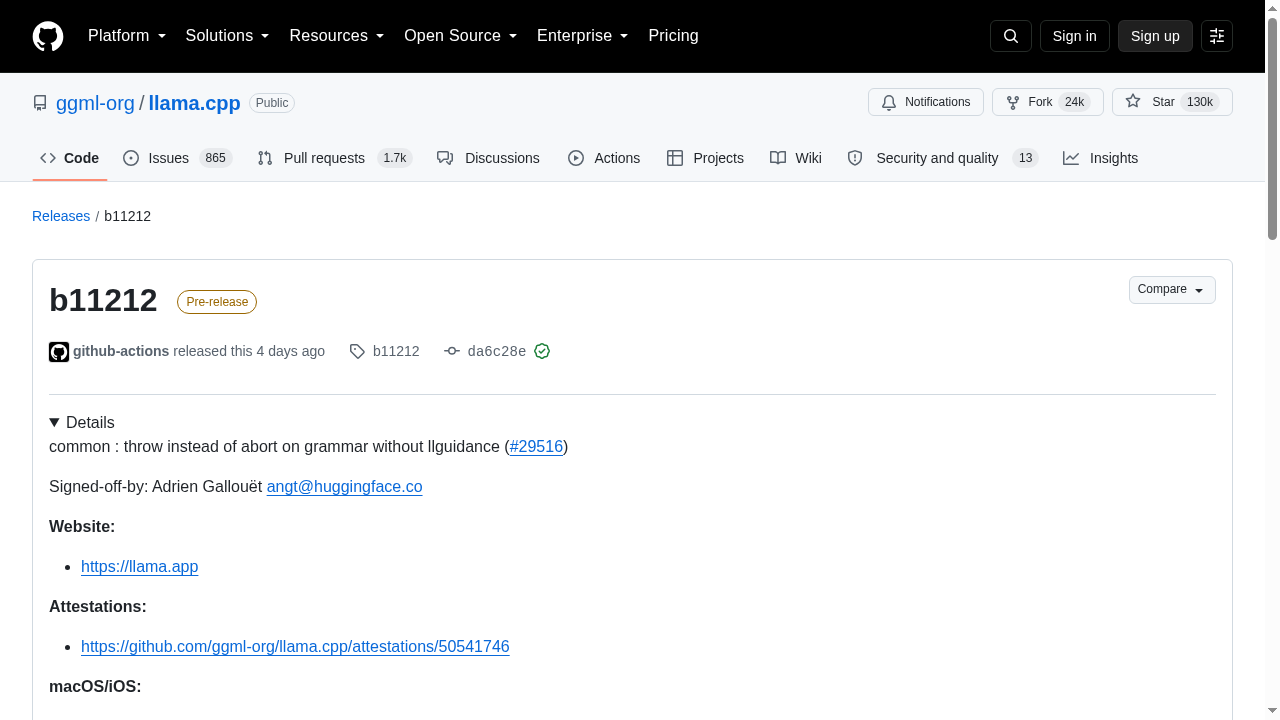The image size is (1280, 720).
Task: Open the Actions tab
Action: 604,158
